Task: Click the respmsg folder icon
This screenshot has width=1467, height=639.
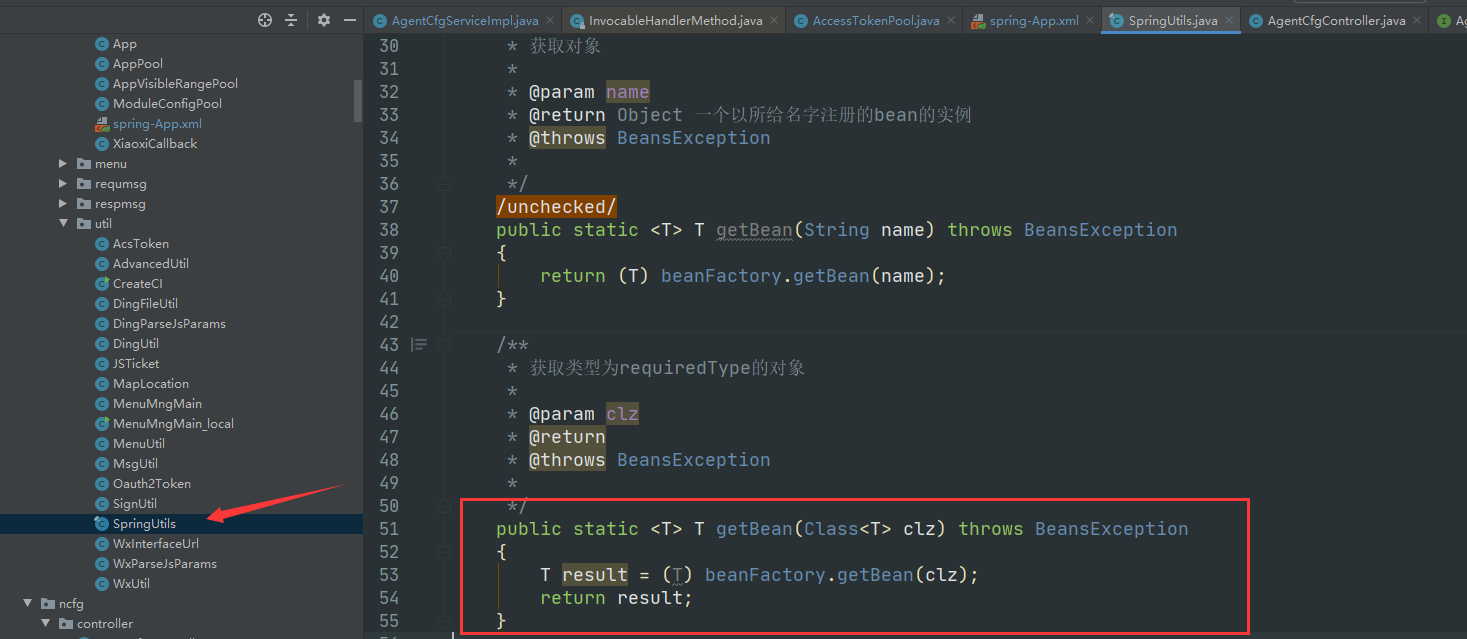Action: [84, 204]
